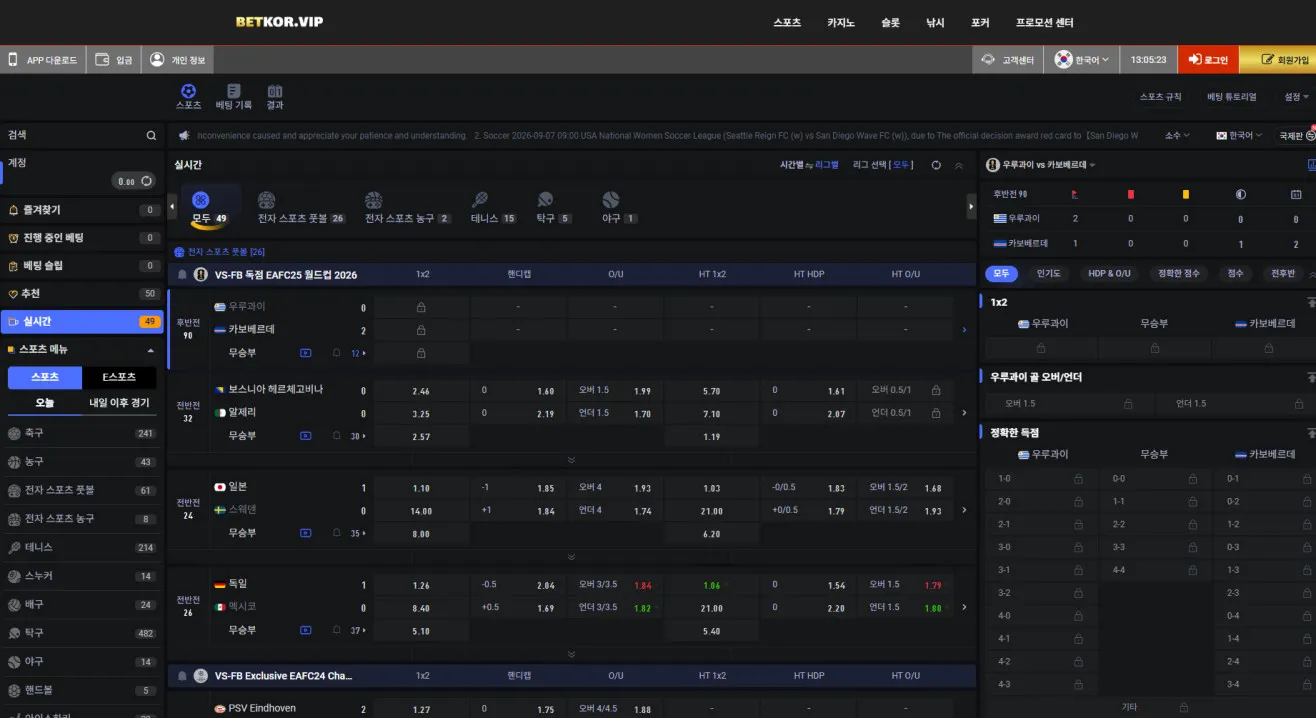The image size is (1316, 718).
Task: Toggle alert bell for 보스니아 헤르체고비나 match
Action: (x=337, y=436)
